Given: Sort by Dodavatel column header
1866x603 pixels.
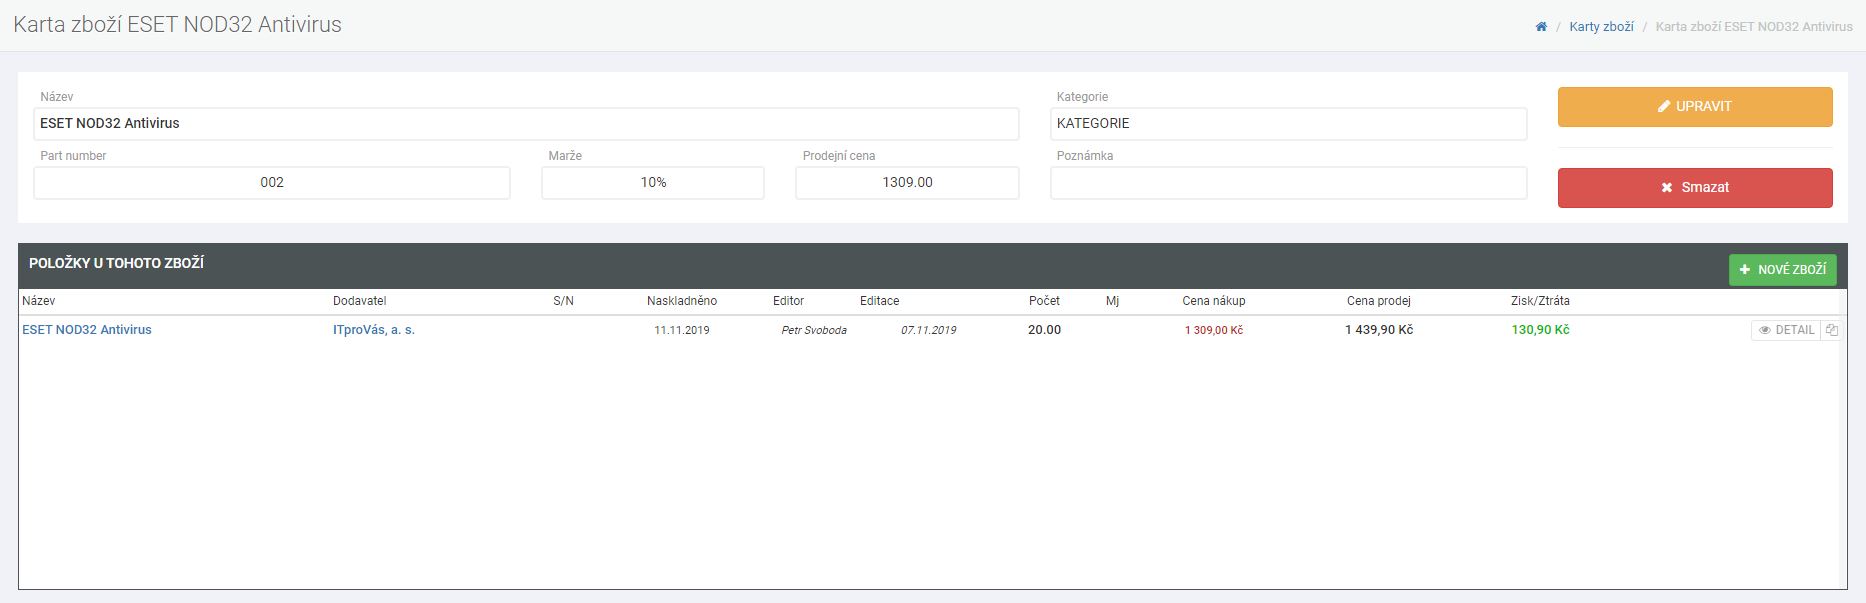Looking at the screenshot, I should pyautogui.click(x=360, y=301).
